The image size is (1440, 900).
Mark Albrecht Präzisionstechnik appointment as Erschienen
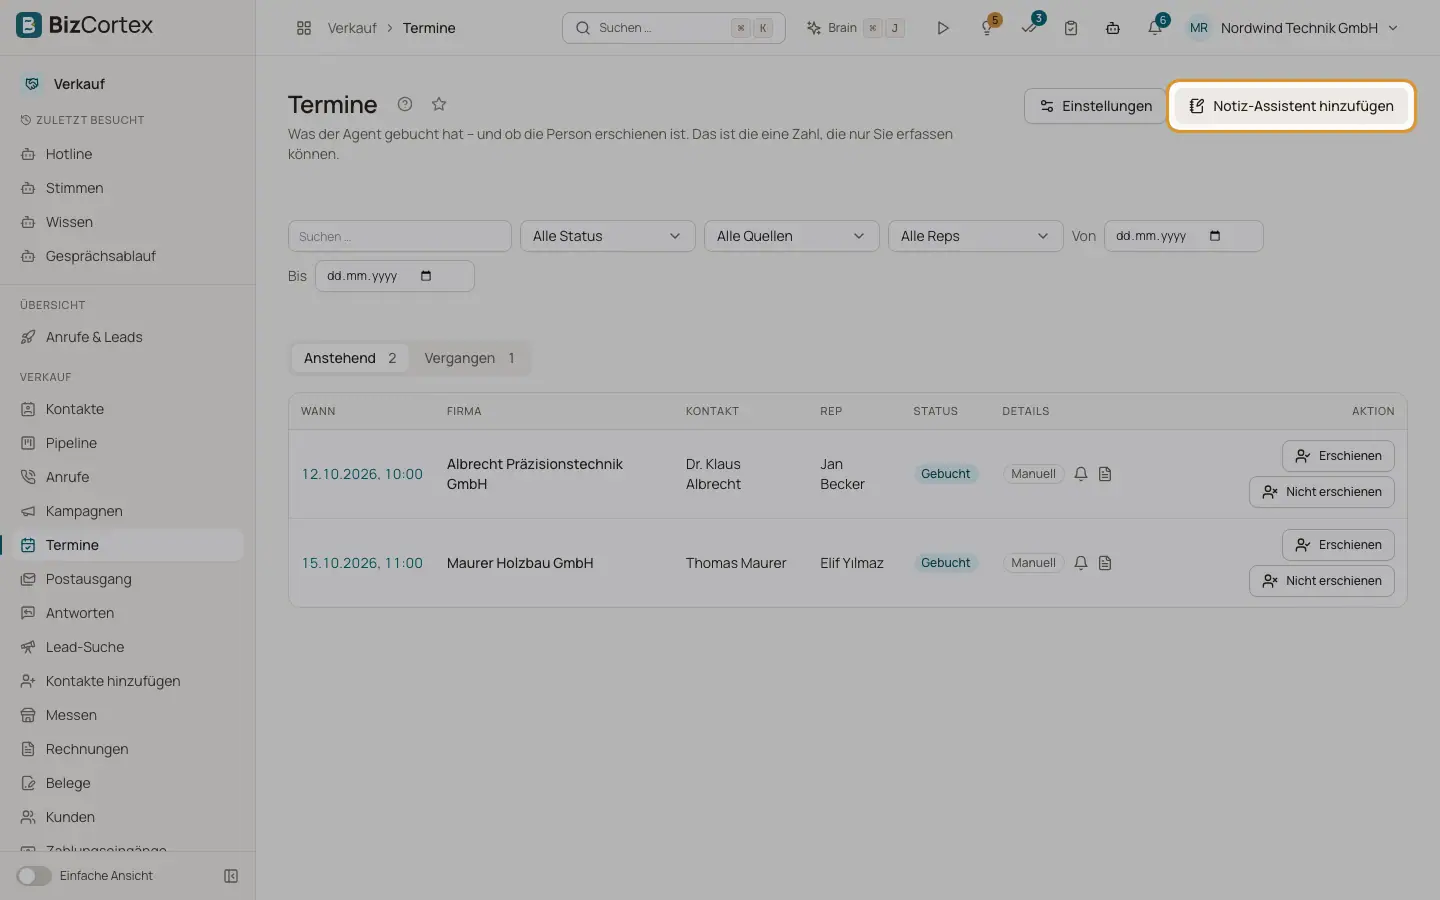point(1338,456)
